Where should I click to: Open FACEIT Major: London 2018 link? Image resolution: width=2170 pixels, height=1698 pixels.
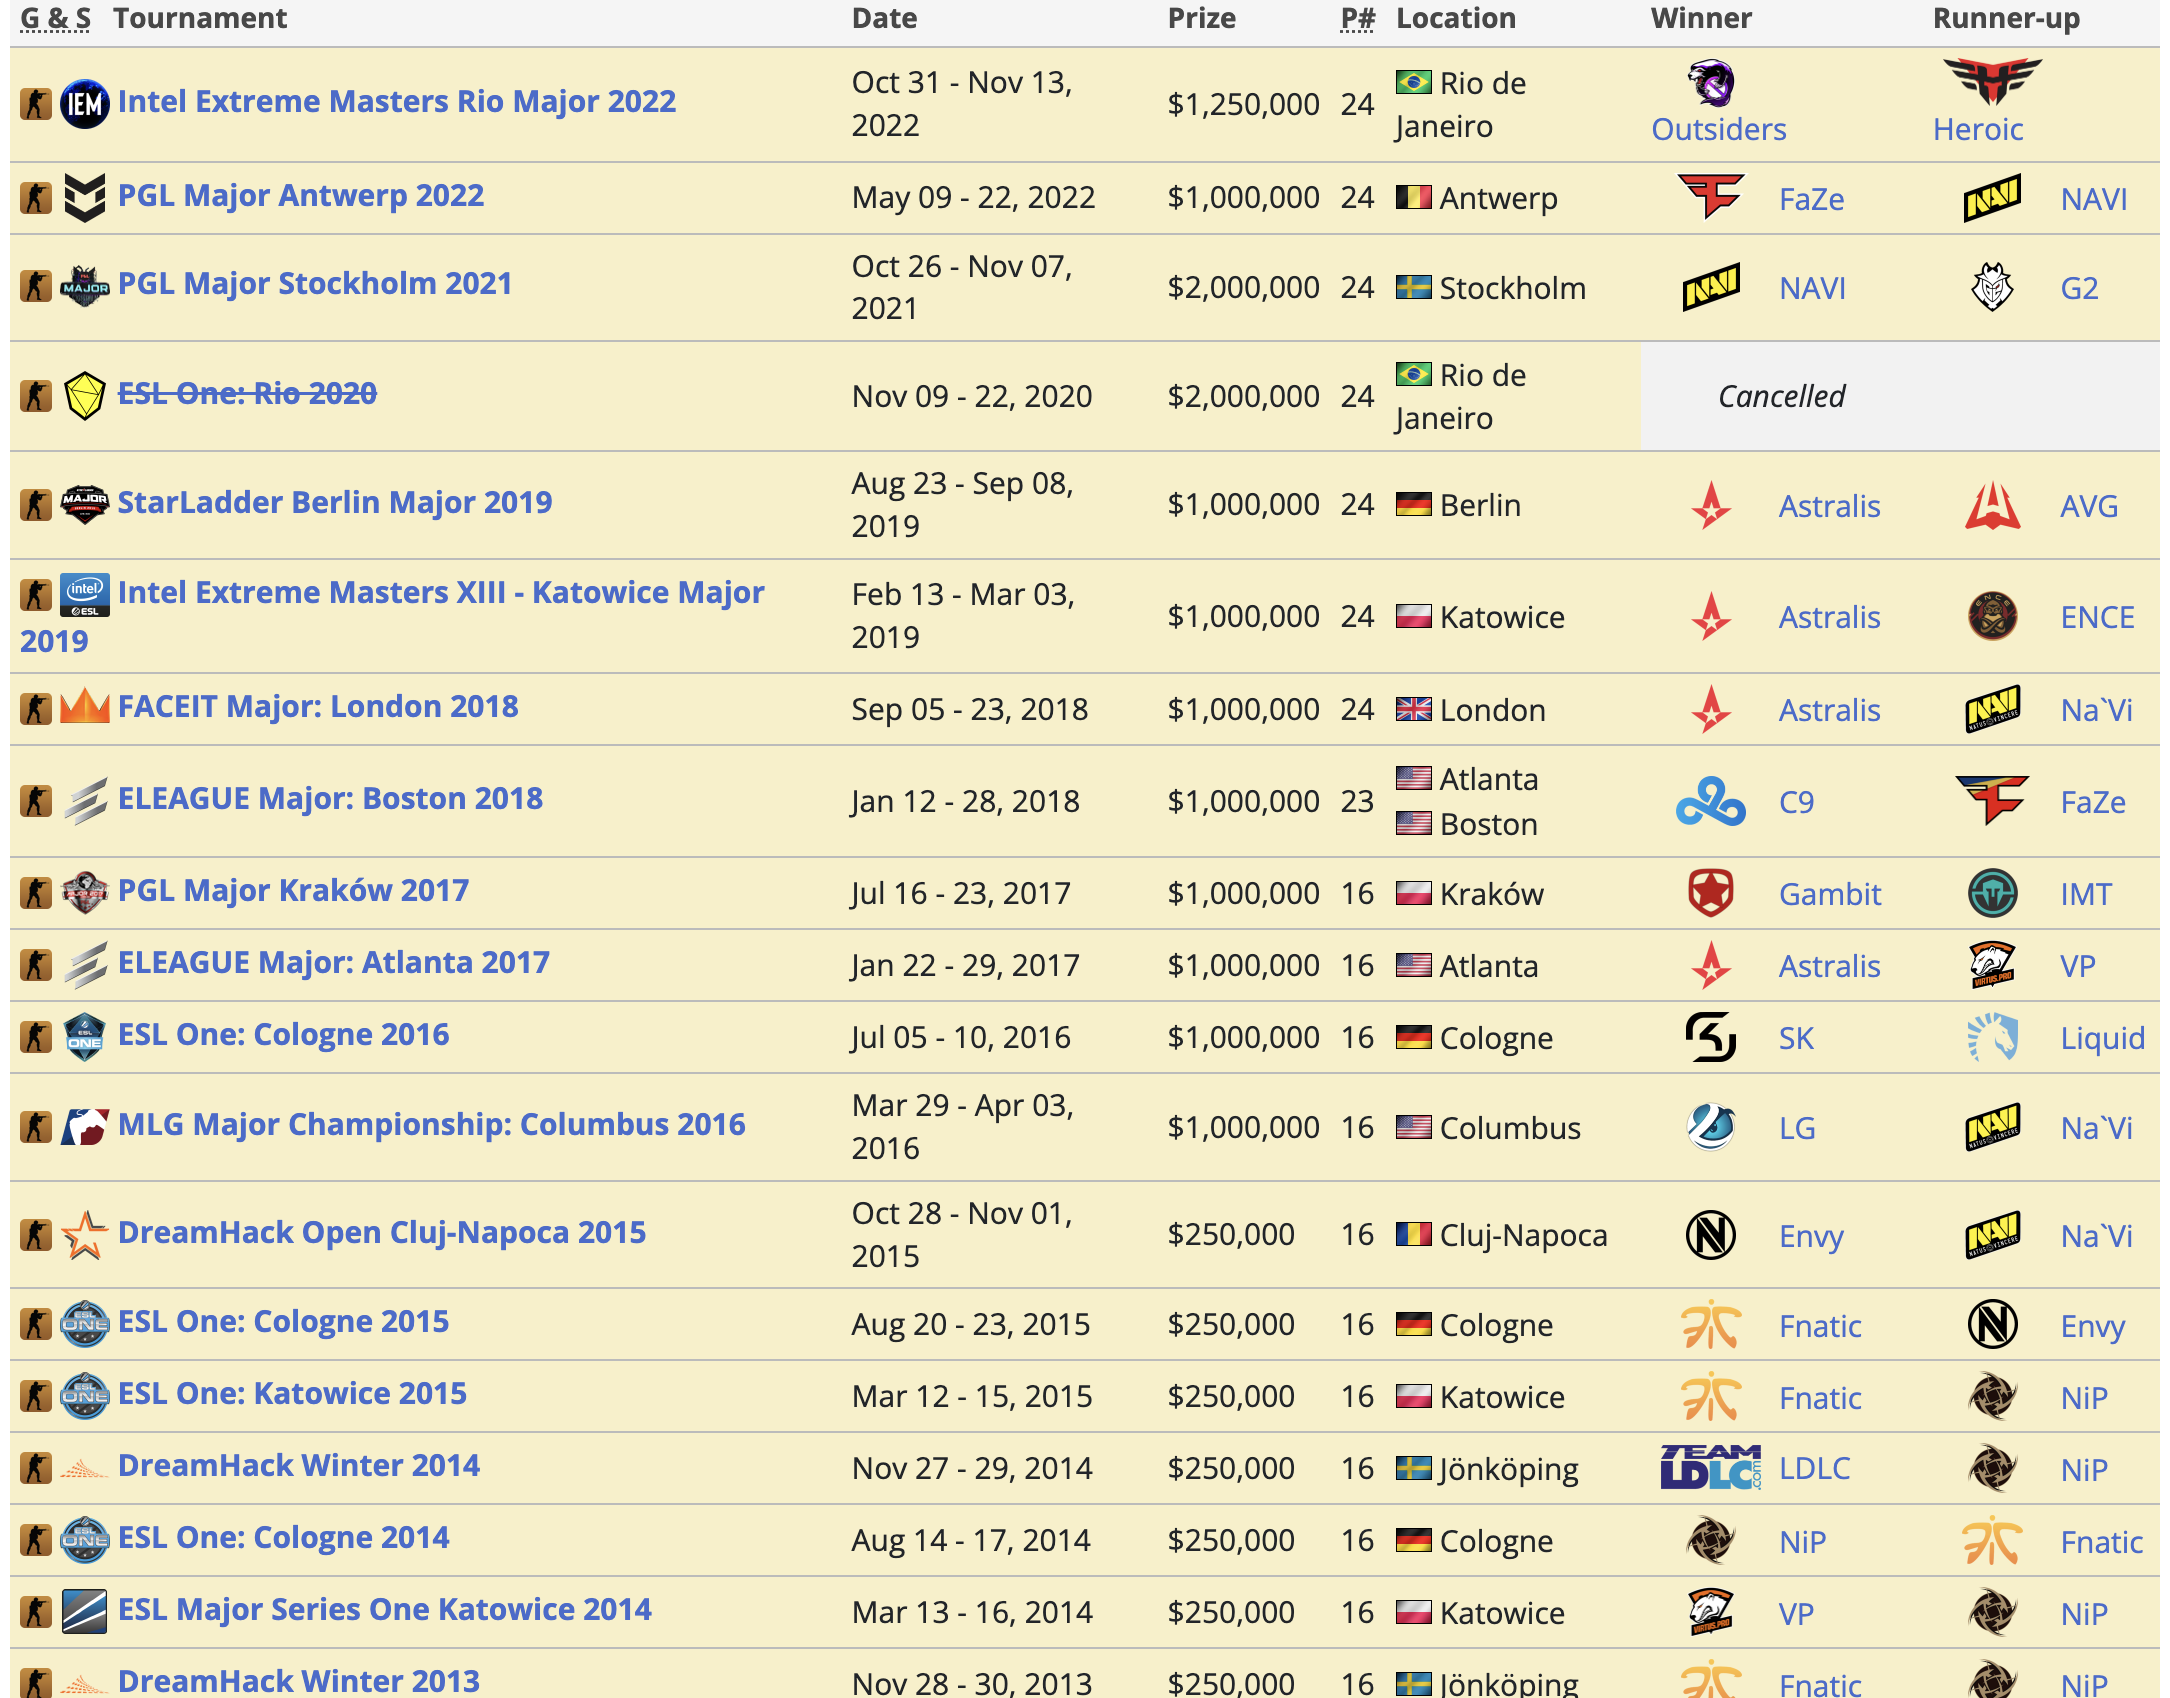pos(318,706)
